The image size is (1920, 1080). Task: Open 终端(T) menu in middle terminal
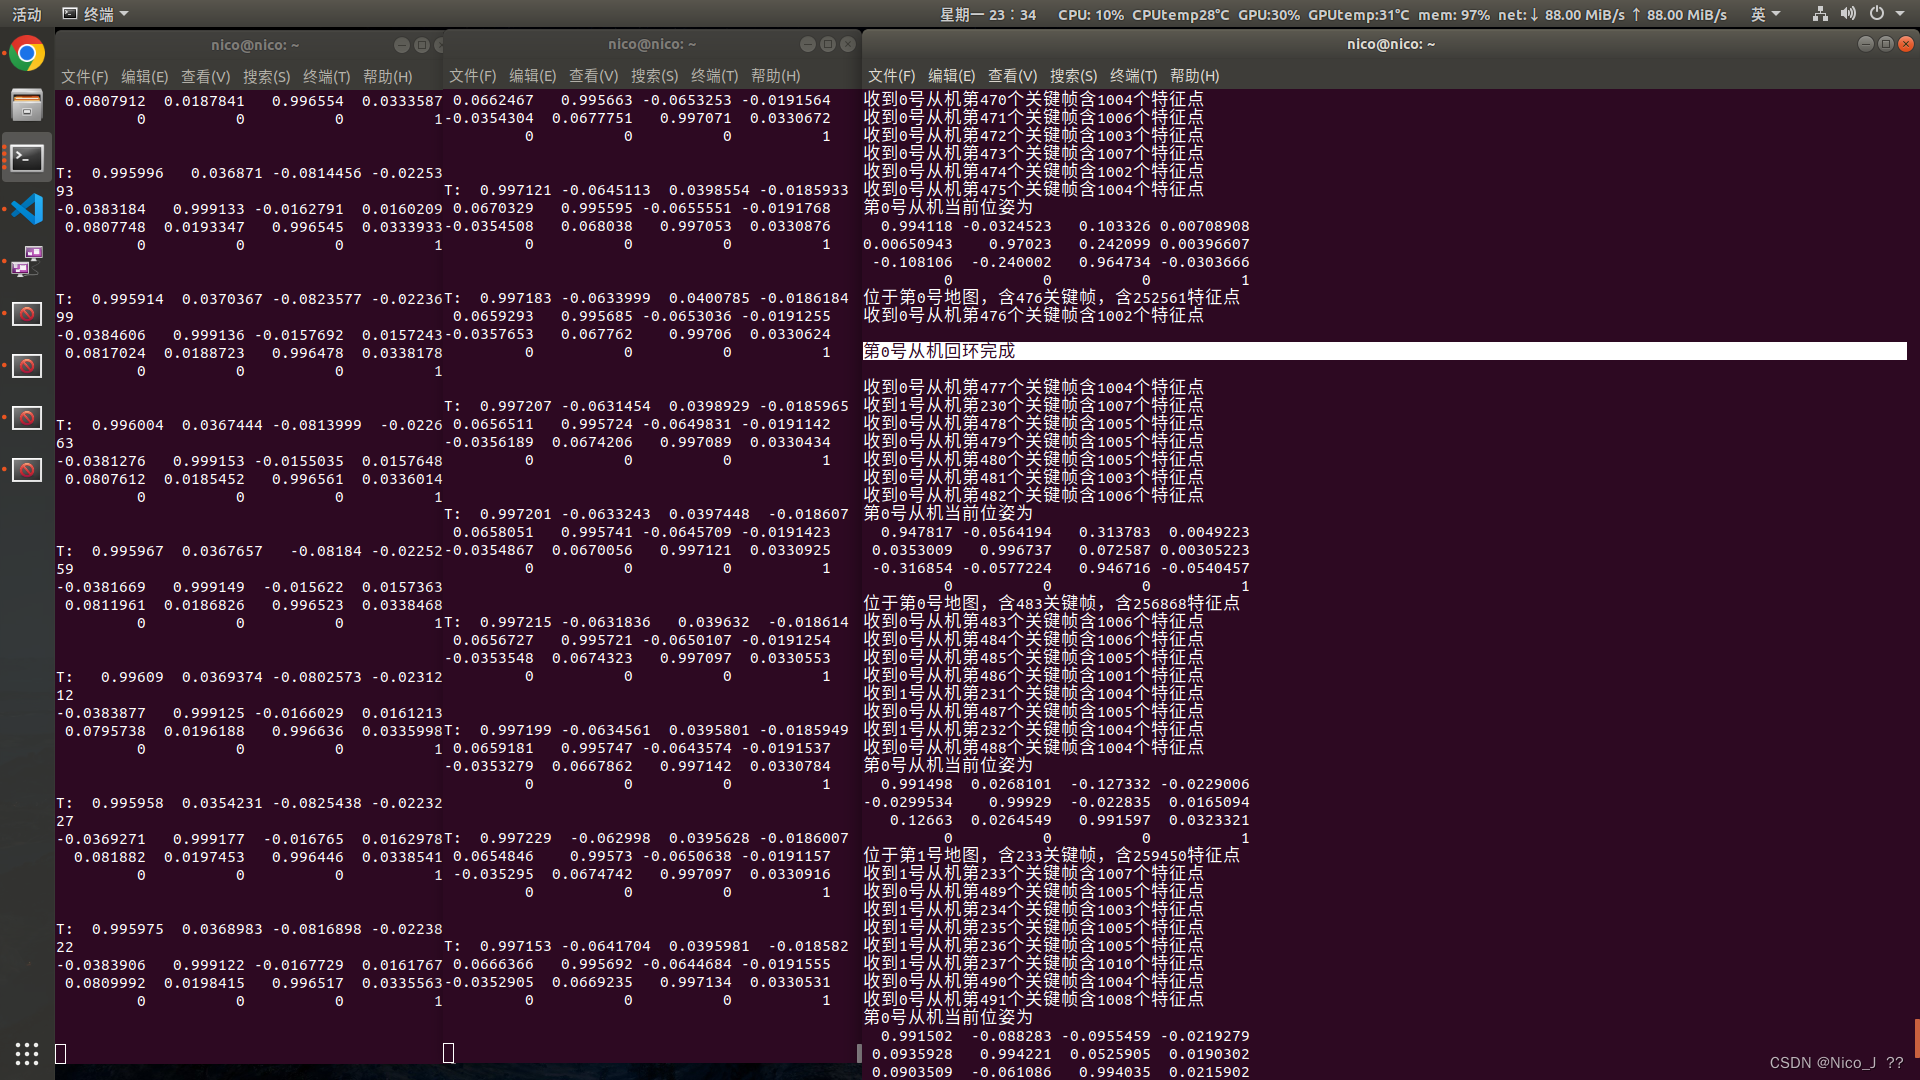coord(715,75)
